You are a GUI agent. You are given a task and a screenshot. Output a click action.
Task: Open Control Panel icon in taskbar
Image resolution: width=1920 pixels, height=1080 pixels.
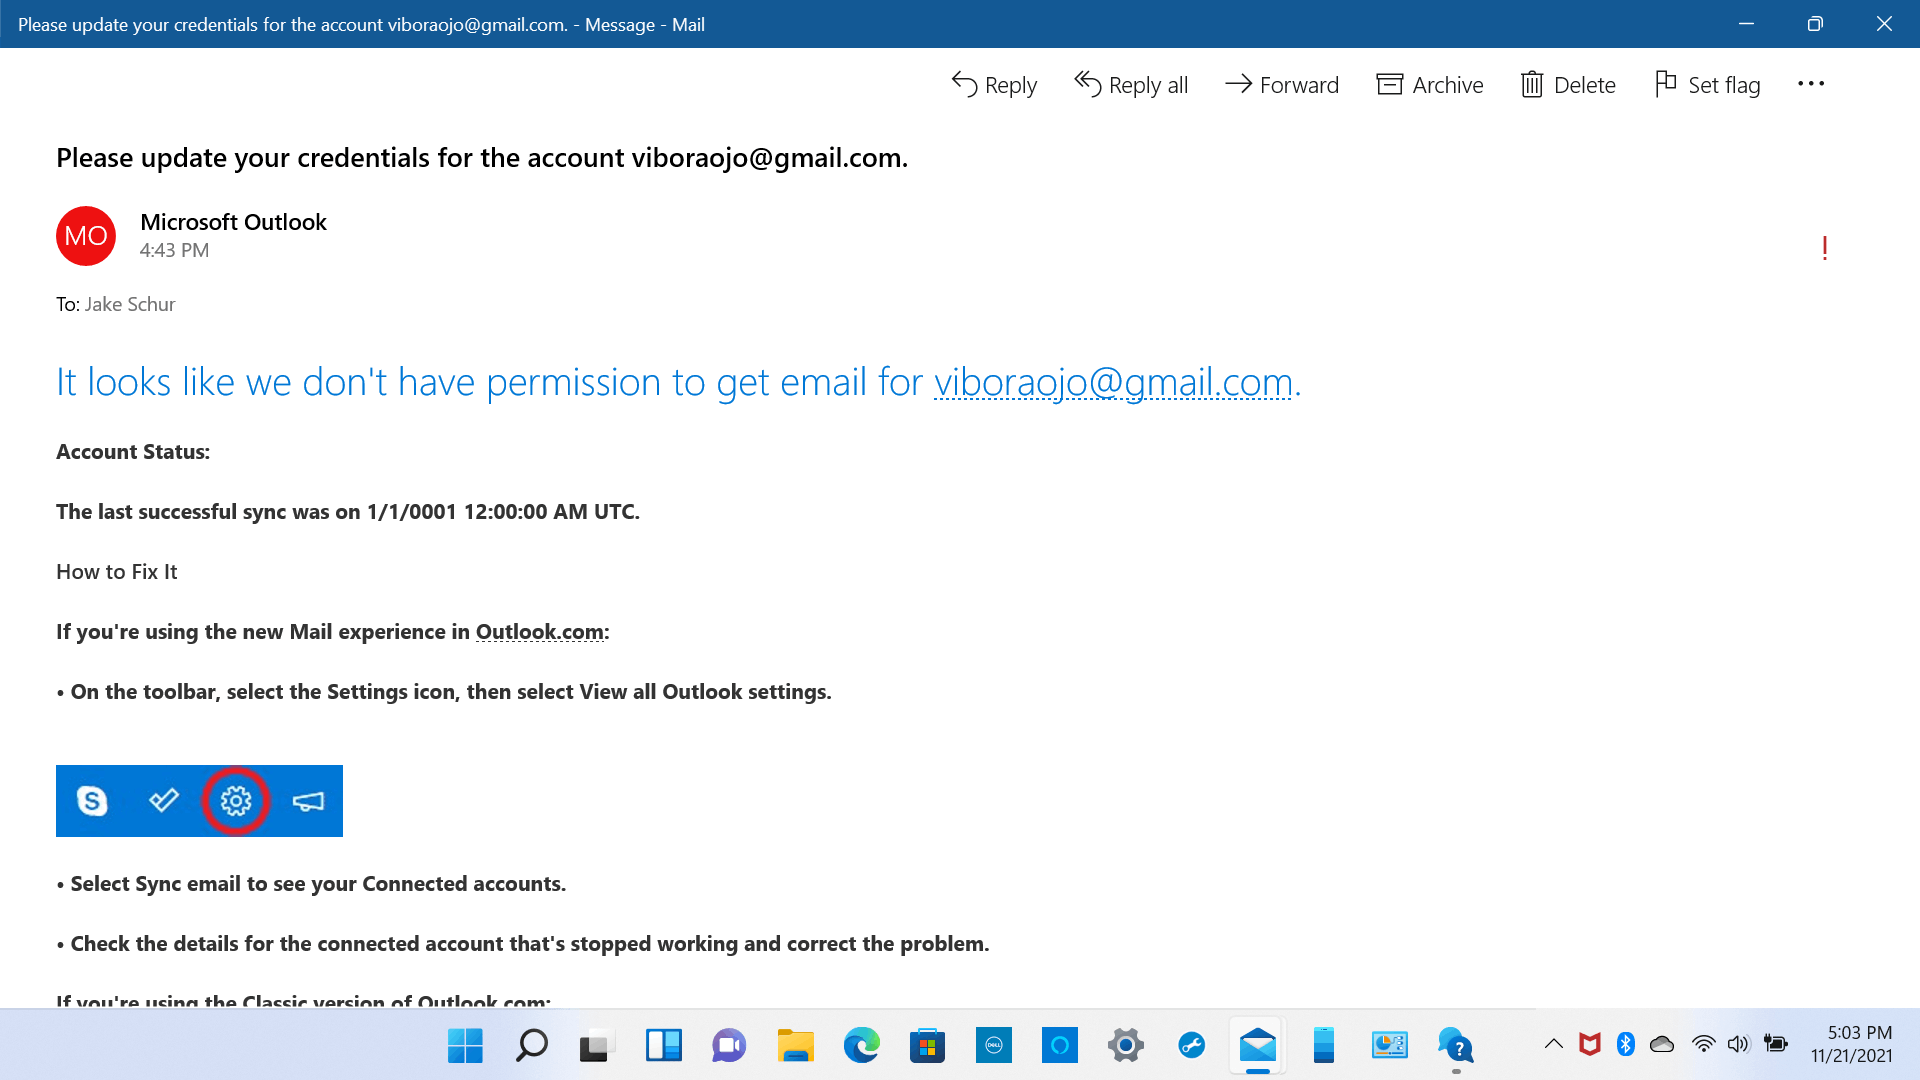point(1390,1046)
